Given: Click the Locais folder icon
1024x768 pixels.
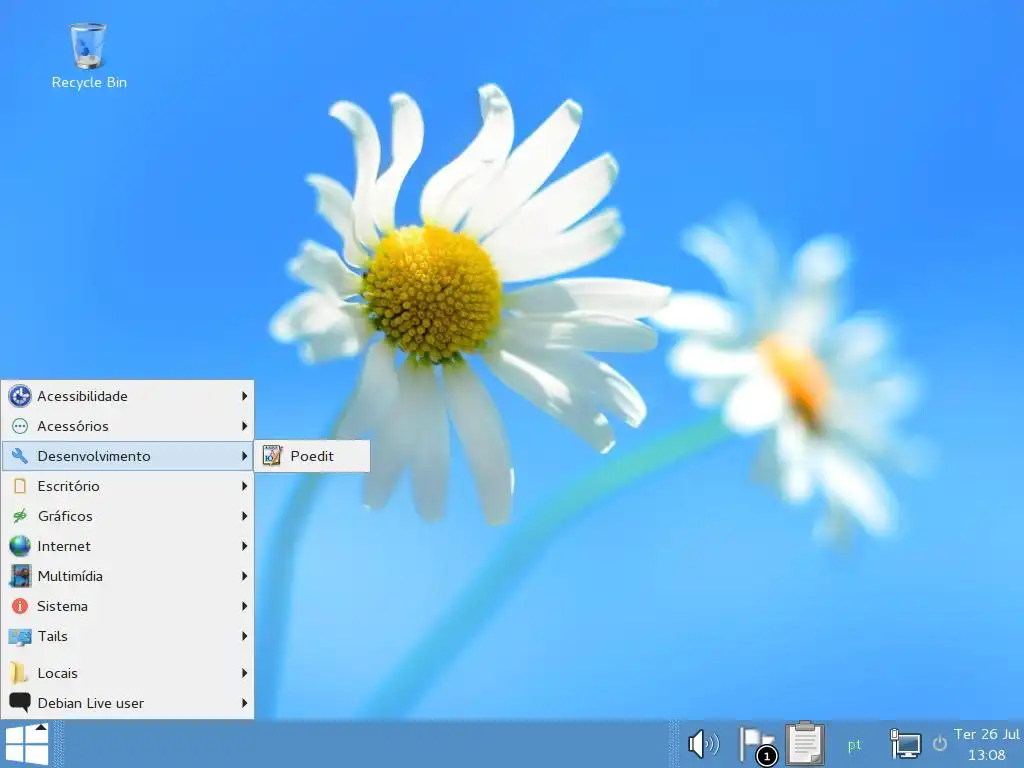Looking at the screenshot, I should (x=19, y=673).
